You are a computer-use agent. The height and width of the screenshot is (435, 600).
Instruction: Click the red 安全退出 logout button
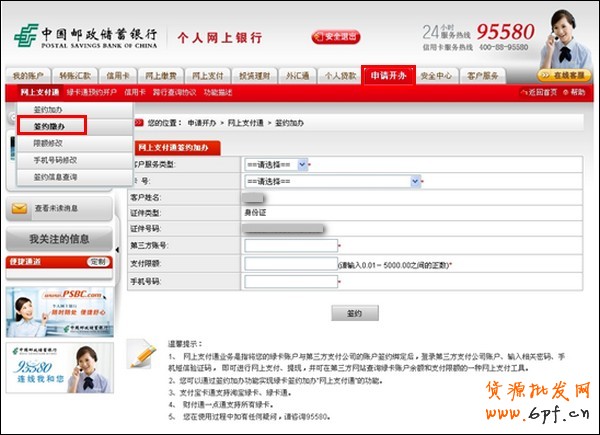click(336, 37)
